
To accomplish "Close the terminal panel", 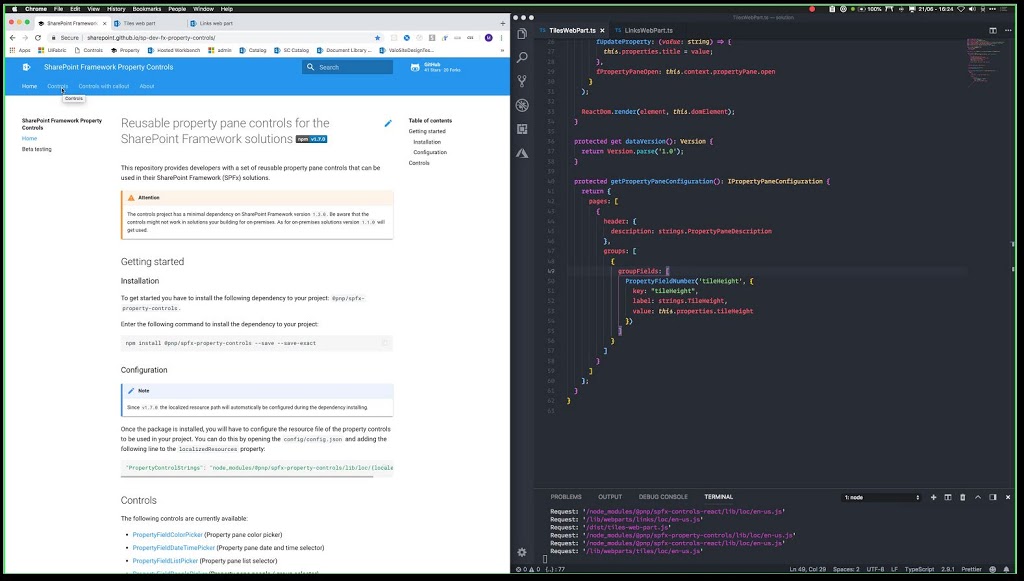I will click(1008, 497).
